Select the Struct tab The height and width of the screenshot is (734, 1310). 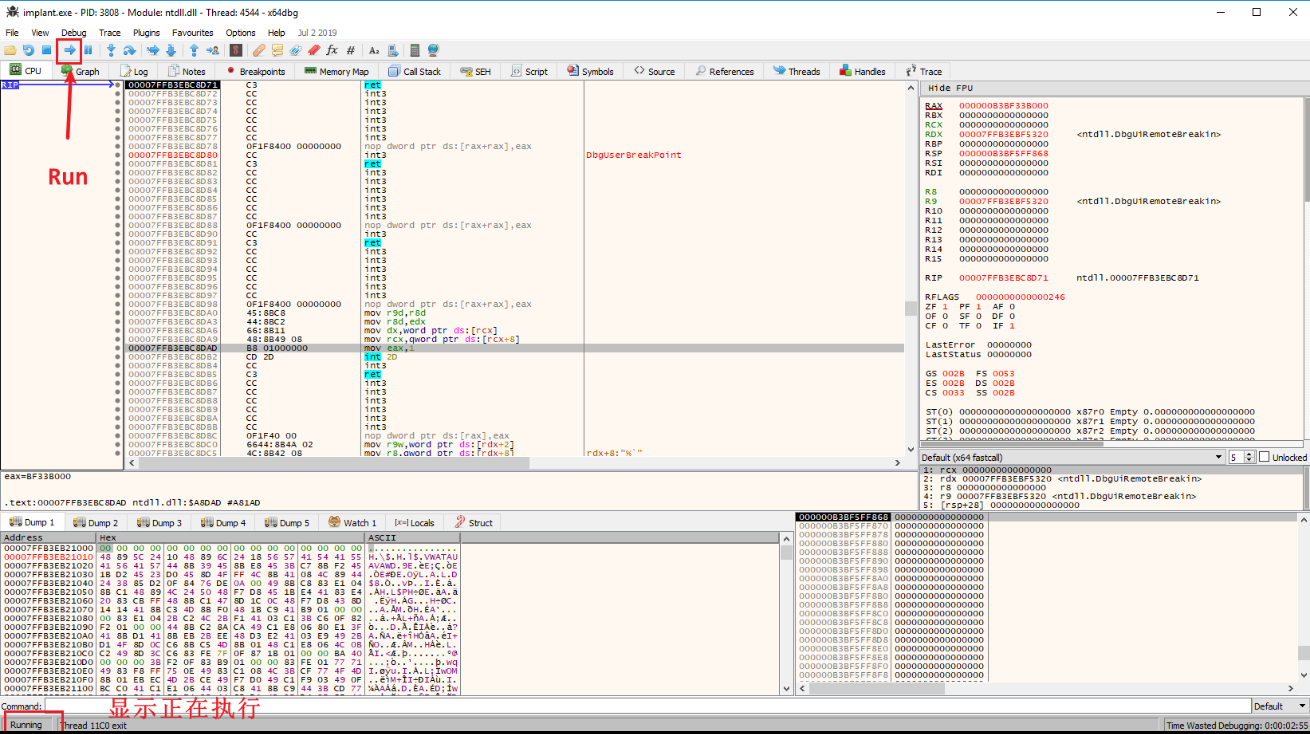(473, 522)
